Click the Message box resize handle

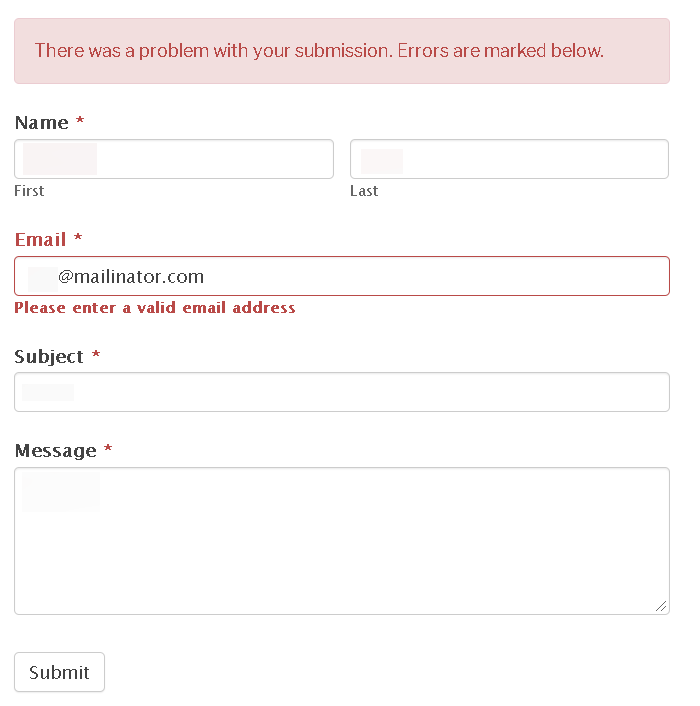[661, 605]
